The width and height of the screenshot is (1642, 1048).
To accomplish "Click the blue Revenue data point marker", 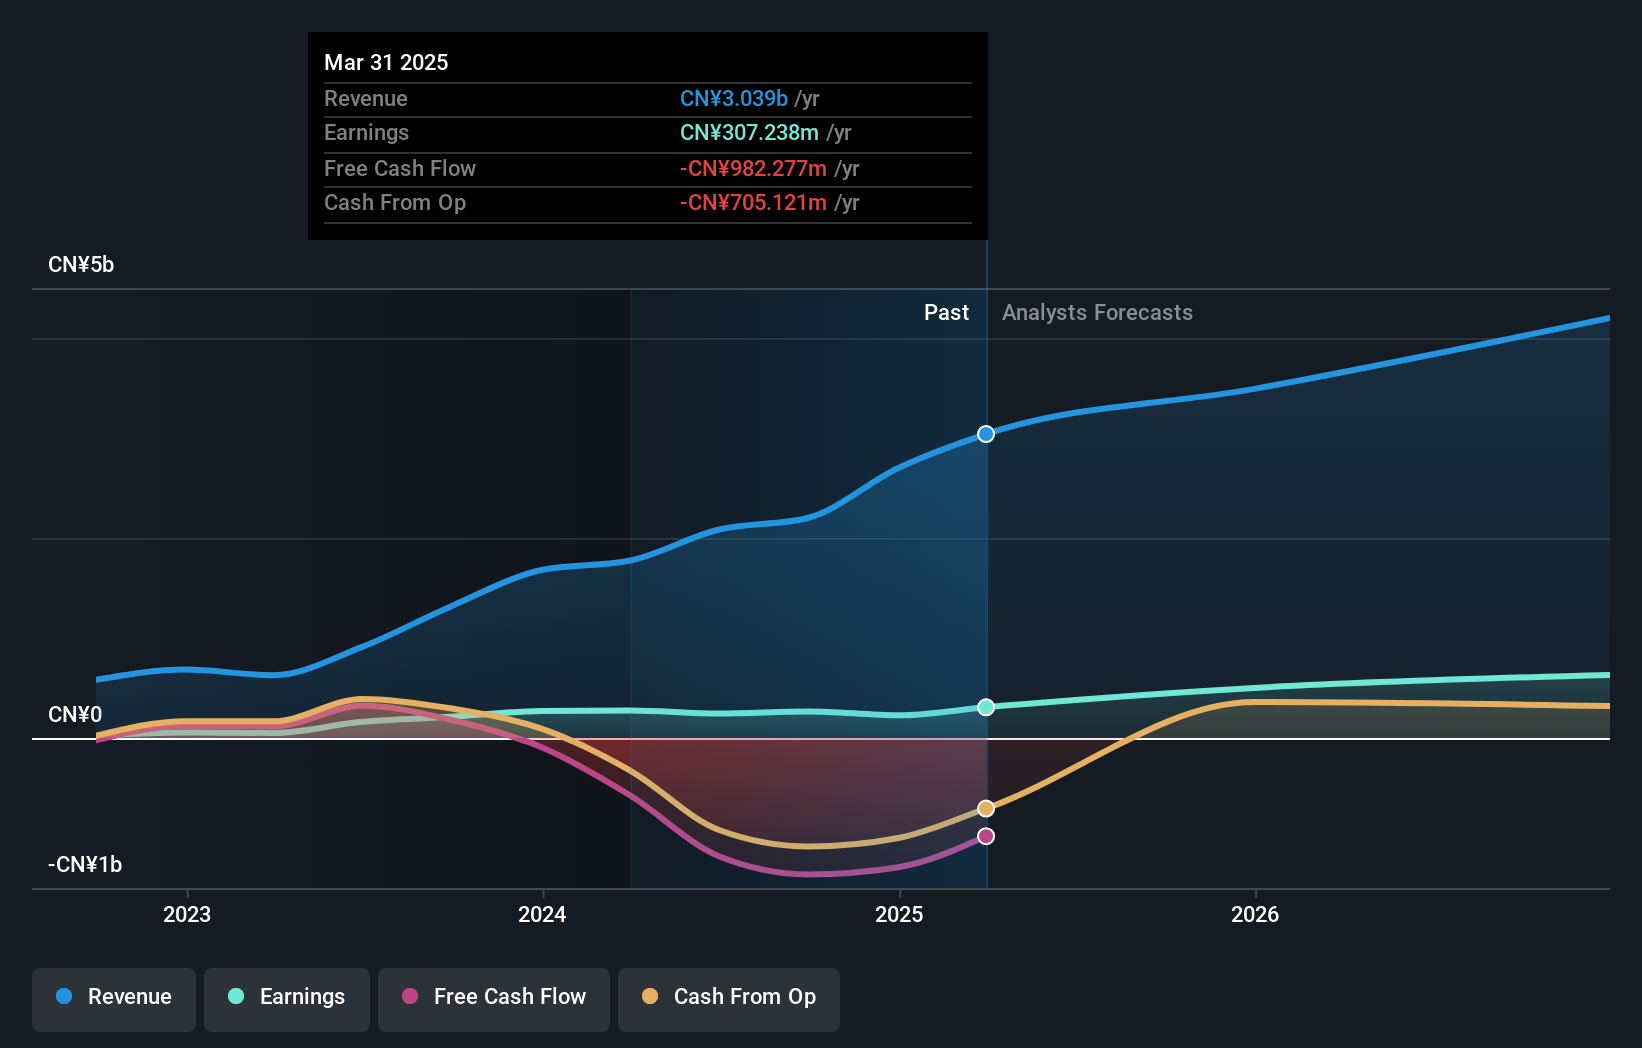I will (986, 434).
